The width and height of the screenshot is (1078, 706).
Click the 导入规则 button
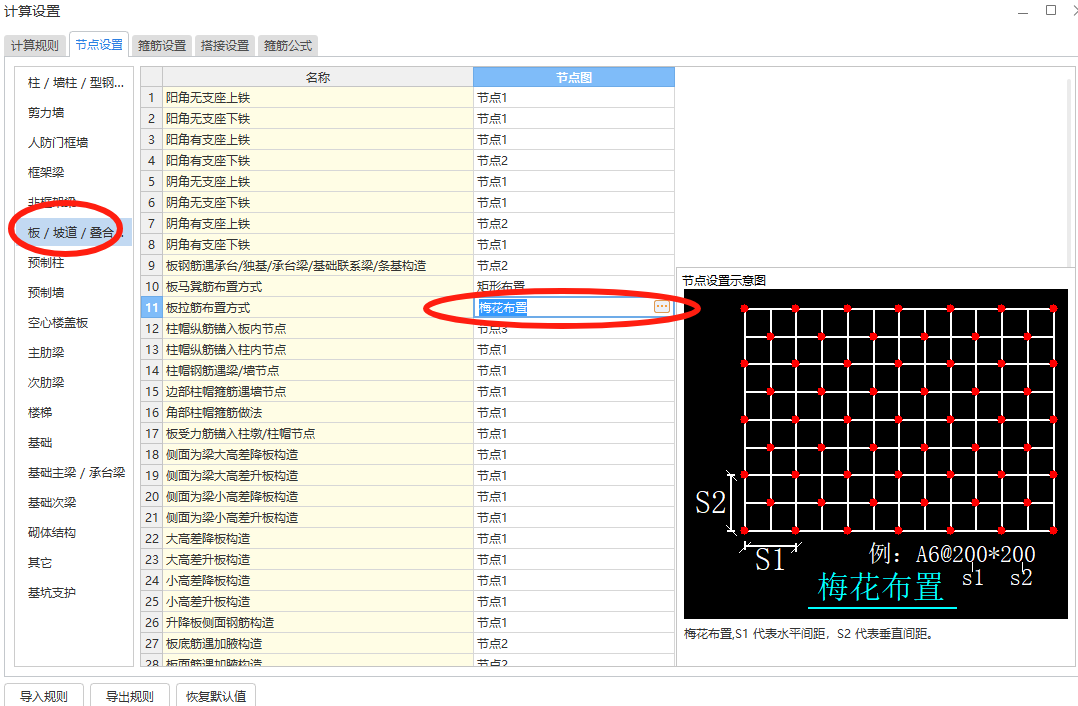coord(44,696)
